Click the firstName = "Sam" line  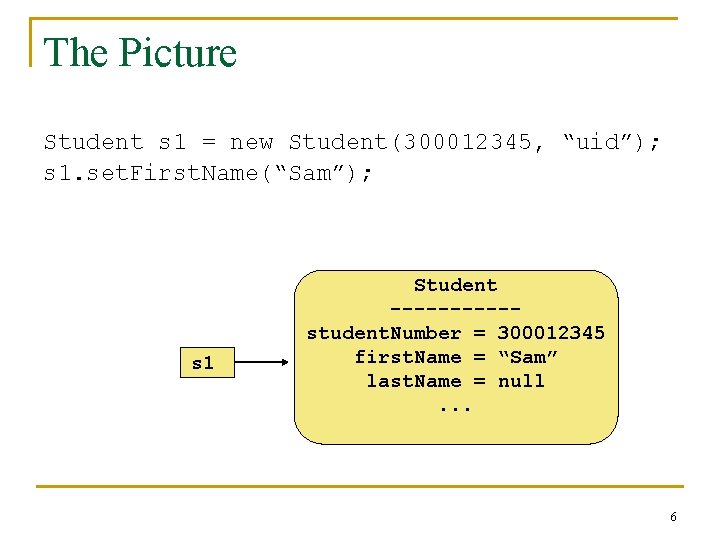[455, 357]
